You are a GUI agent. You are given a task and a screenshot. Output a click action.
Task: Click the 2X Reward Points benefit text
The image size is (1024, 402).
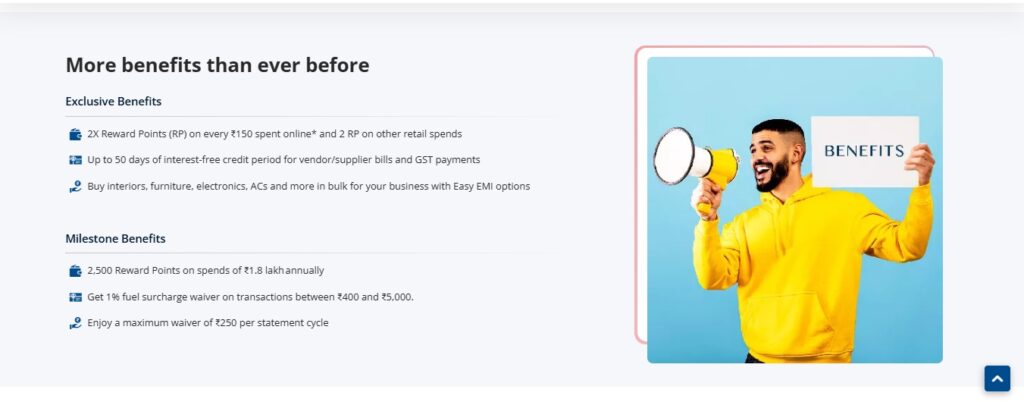click(274, 134)
